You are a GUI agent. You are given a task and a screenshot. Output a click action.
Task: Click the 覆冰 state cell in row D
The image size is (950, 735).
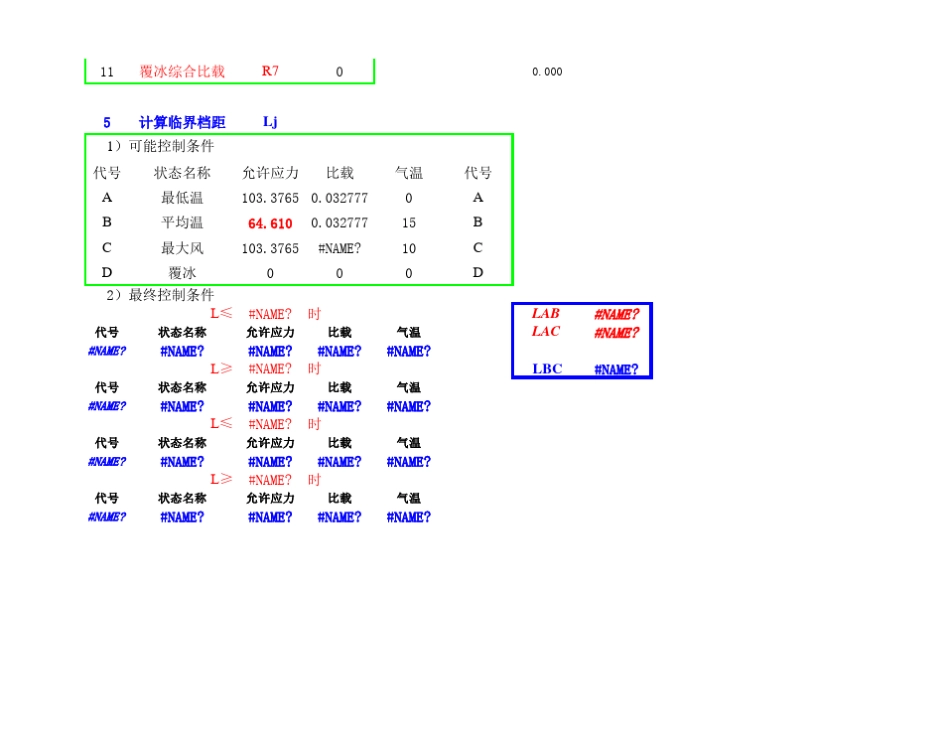pos(182,273)
